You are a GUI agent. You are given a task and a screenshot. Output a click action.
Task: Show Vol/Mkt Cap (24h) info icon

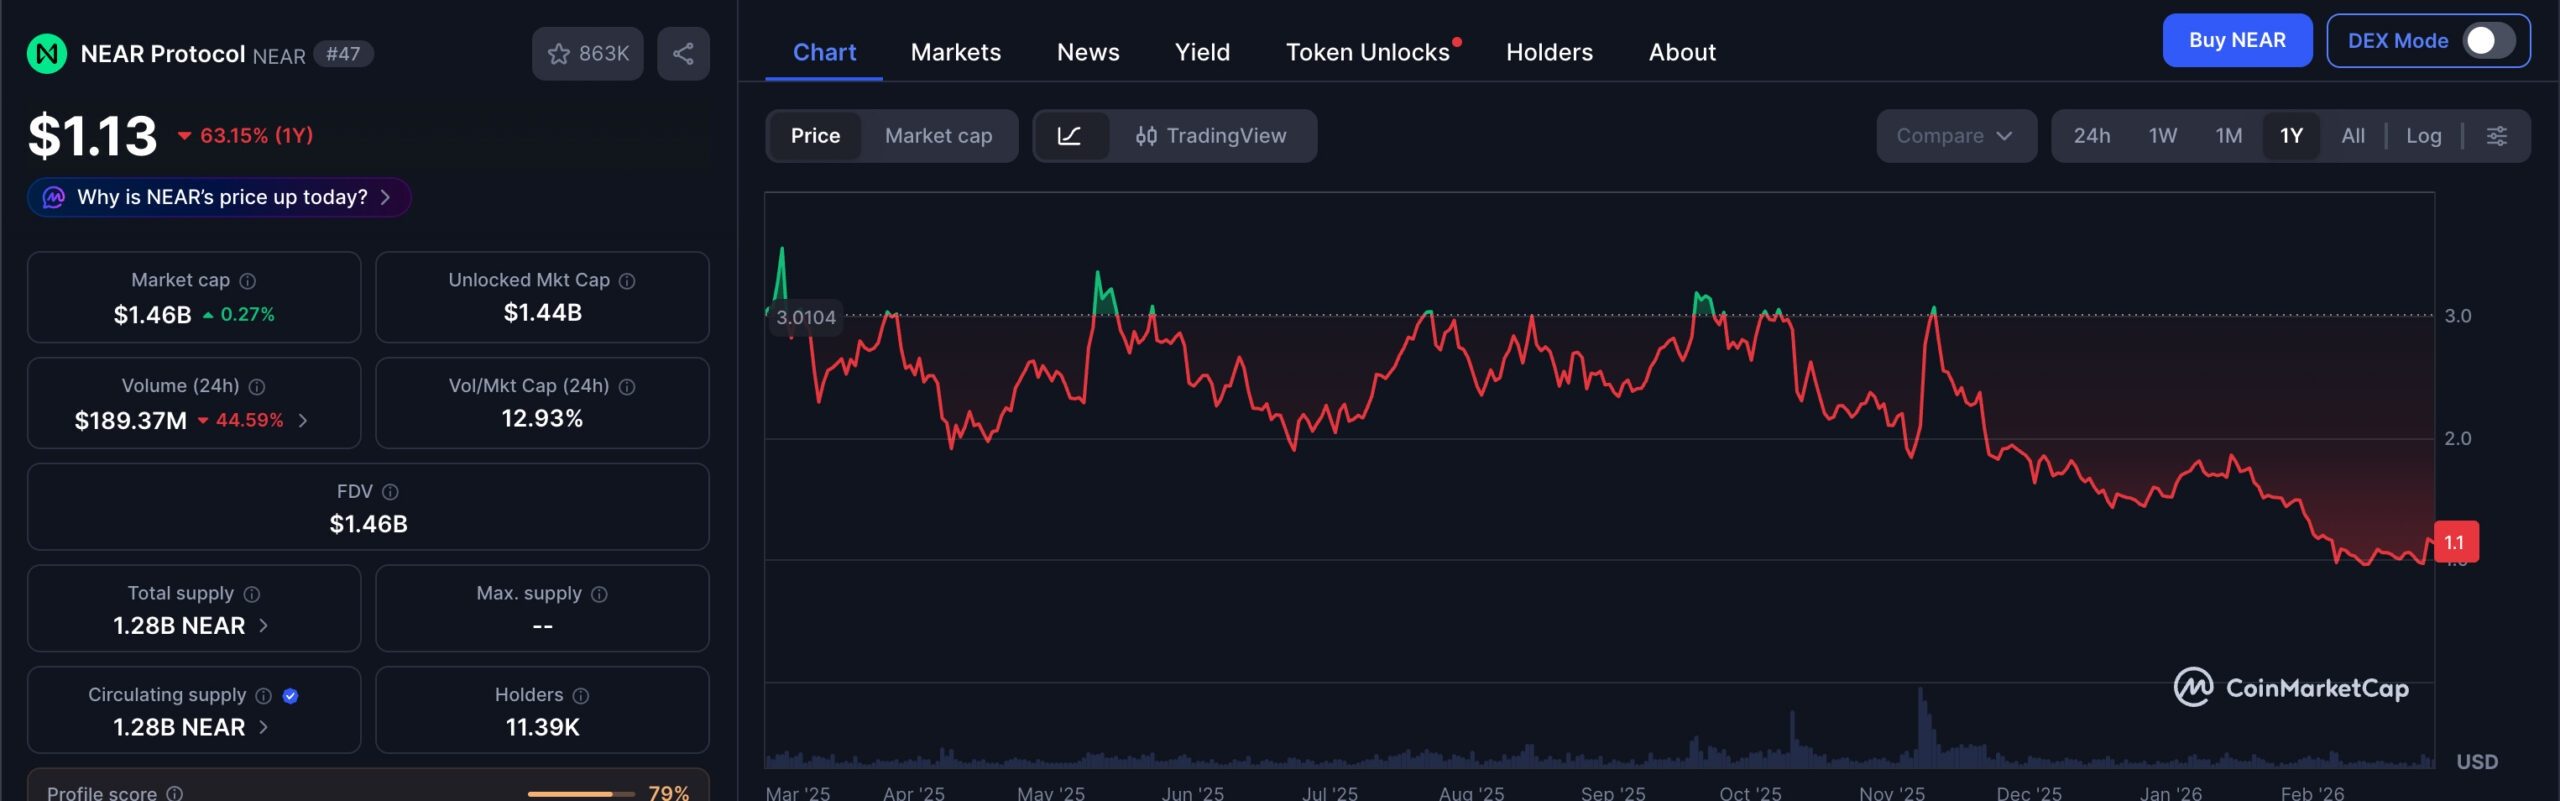pyautogui.click(x=627, y=387)
